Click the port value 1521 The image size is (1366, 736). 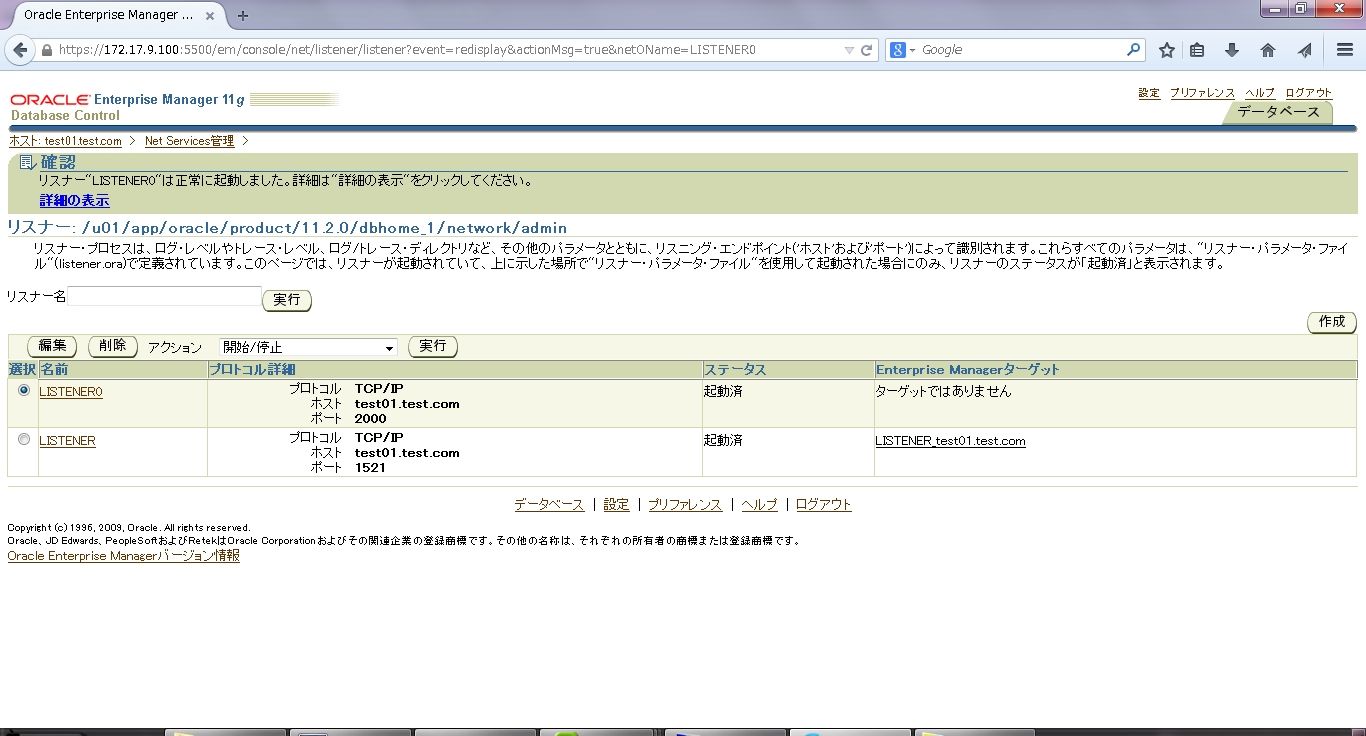click(370, 468)
